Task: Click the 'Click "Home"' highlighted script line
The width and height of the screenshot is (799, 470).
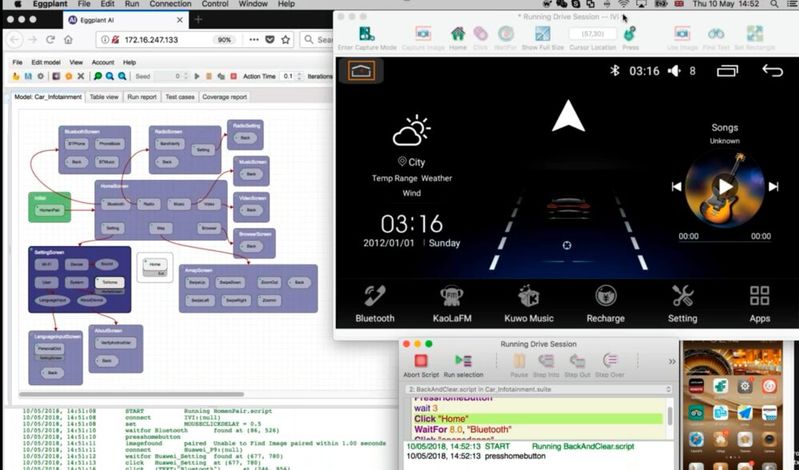Action: coord(538,419)
